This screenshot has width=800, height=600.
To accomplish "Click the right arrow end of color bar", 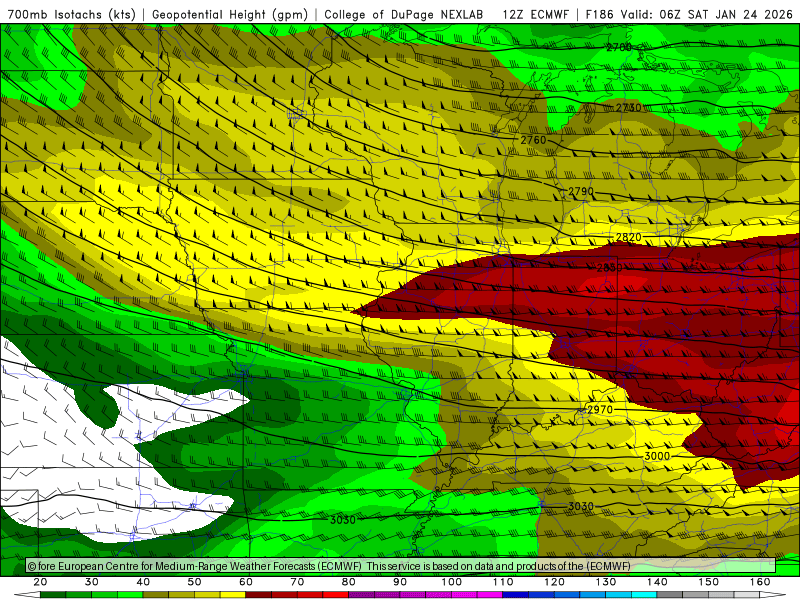I will (x=773, y=595).
